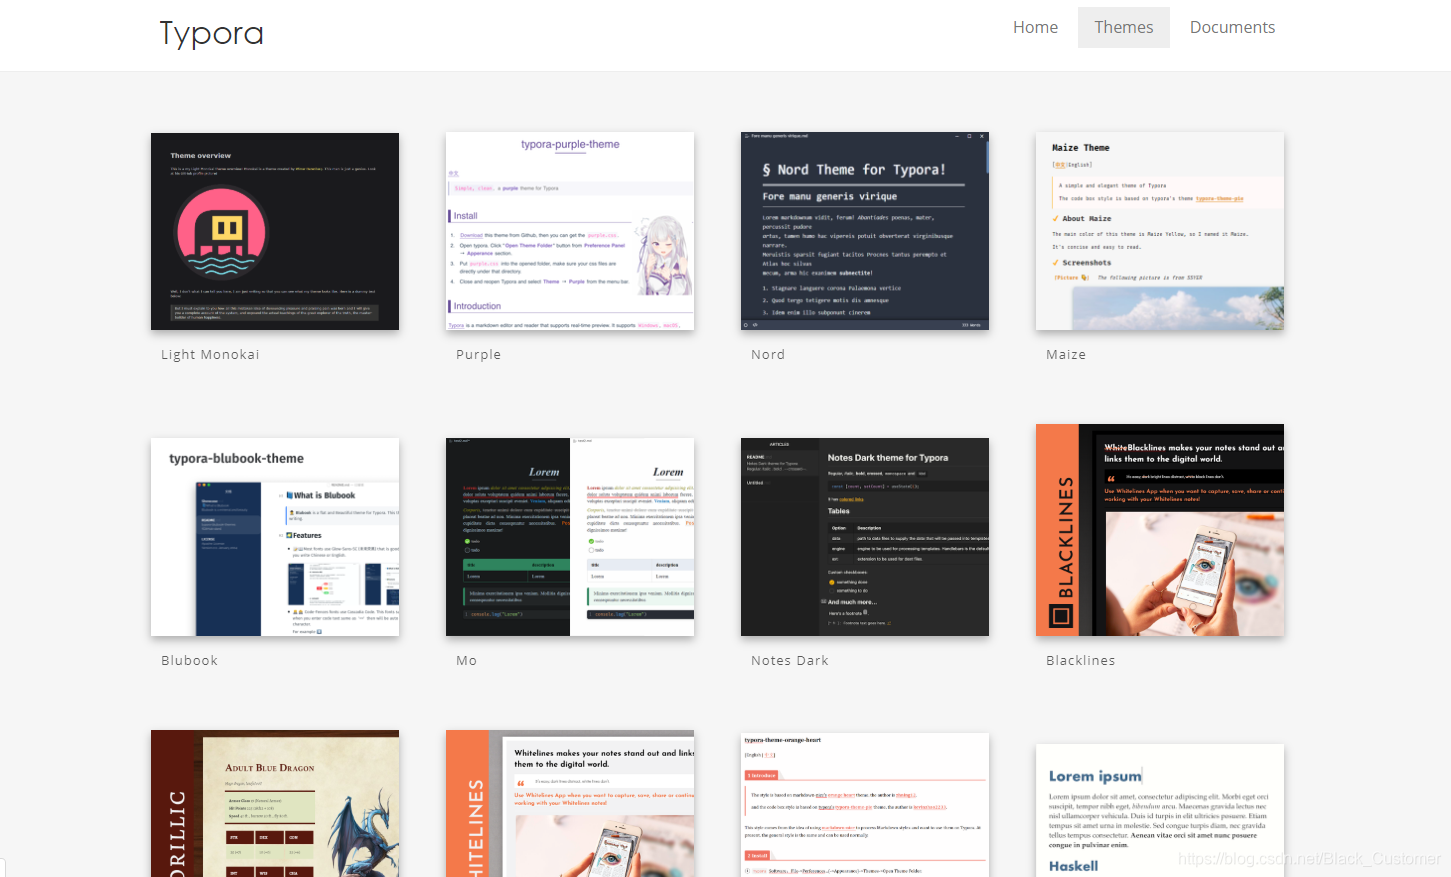Open the Notes Dark theme thumbnail
Viewport: 1451px width, 877px height.
(865, 537)
